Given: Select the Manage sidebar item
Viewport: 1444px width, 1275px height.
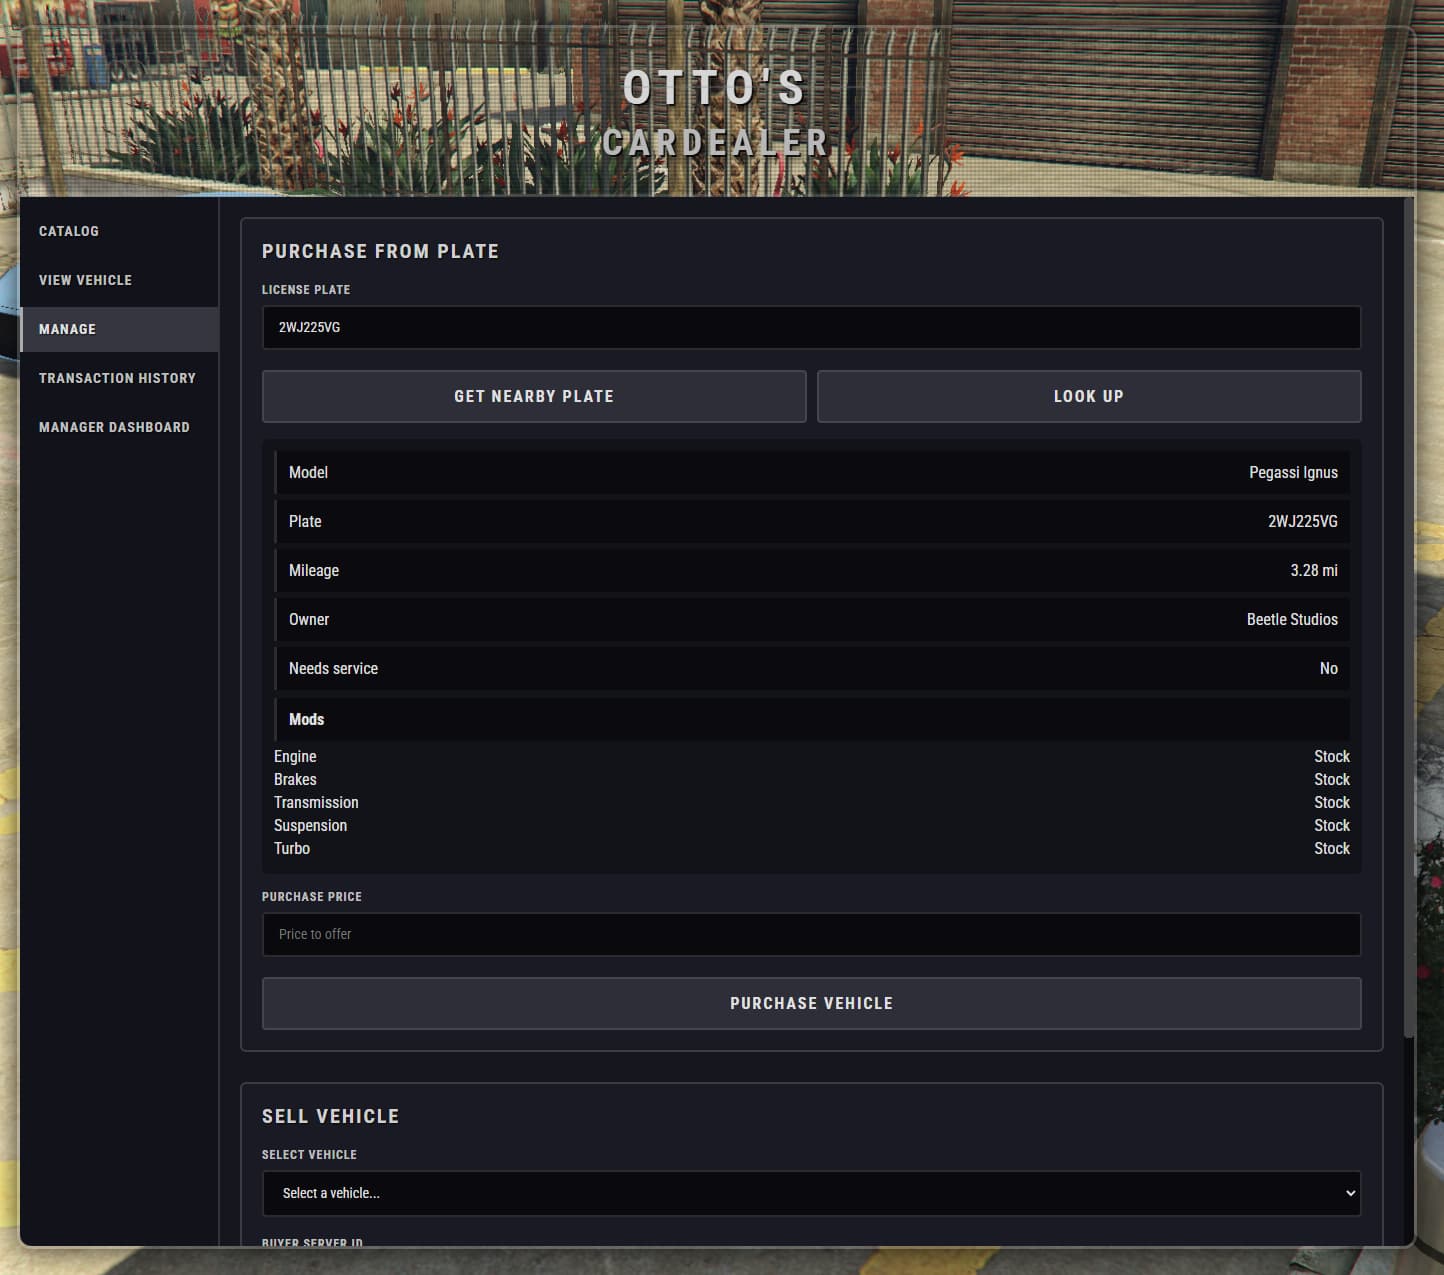Looking at the screenshot, I should (x=68, y=329).
